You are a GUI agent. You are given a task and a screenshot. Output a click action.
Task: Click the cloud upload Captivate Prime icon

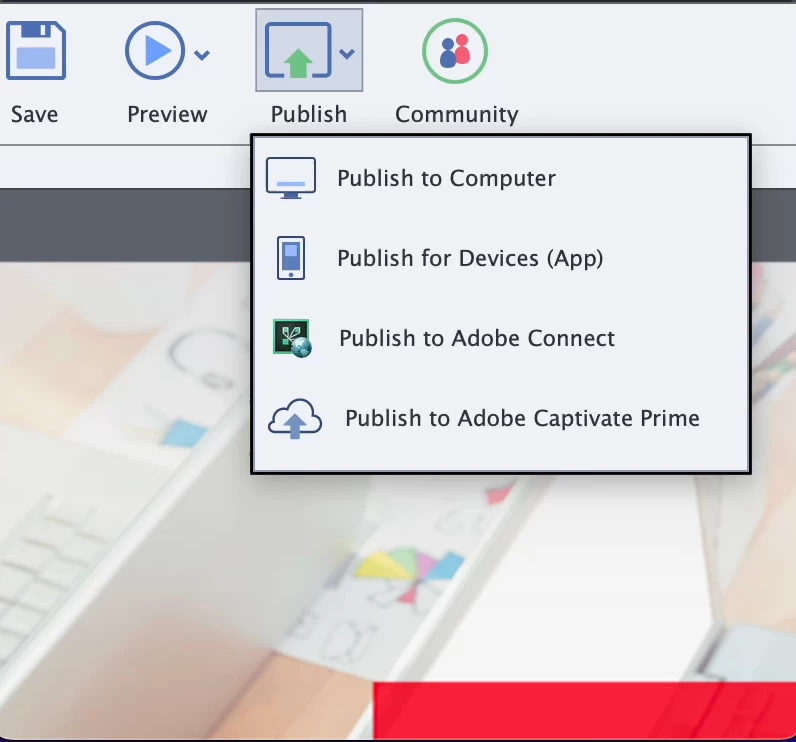click(295, 419)
